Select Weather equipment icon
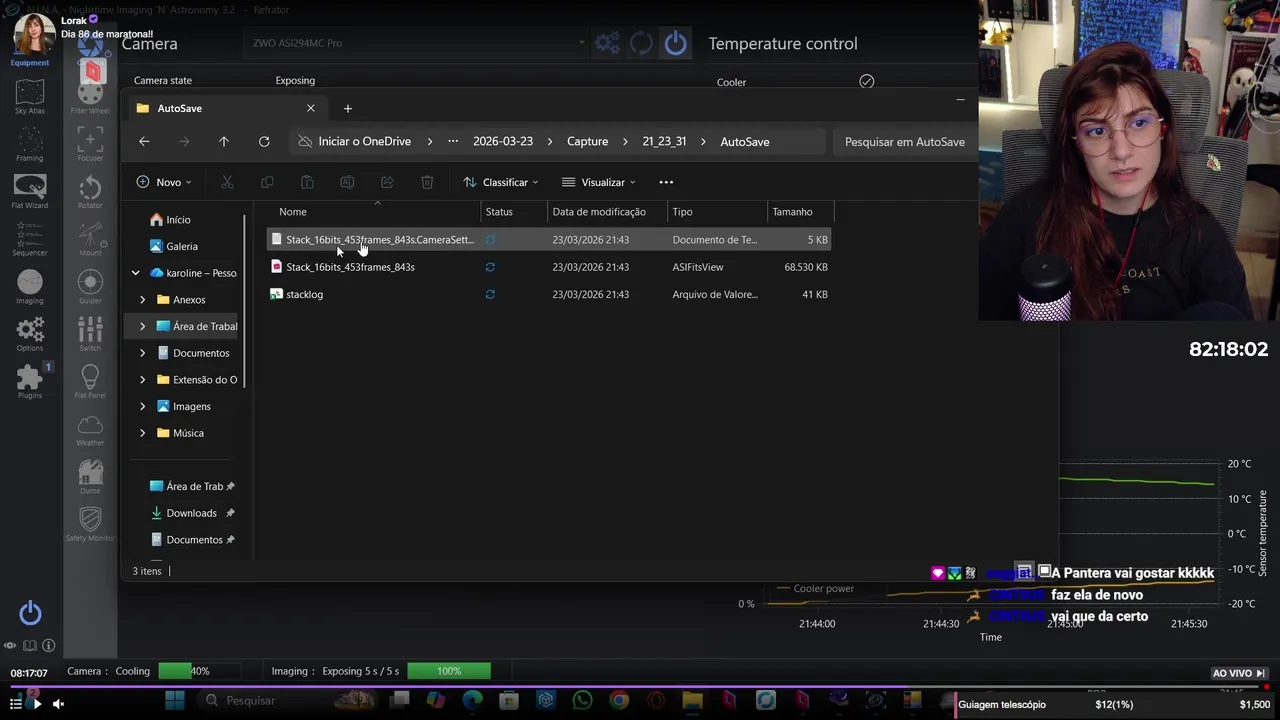 pyautogui.click(x=90, y=430)
